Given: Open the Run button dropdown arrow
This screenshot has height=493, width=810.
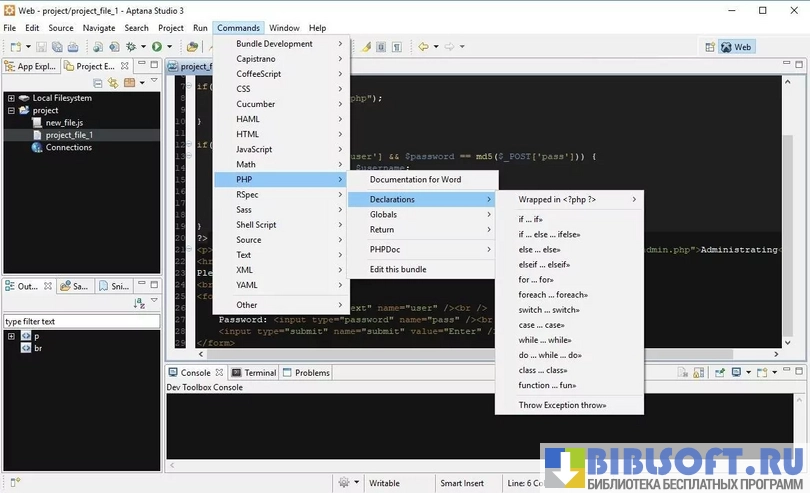Looking at the screenshot, I should (x=169, y=47).
